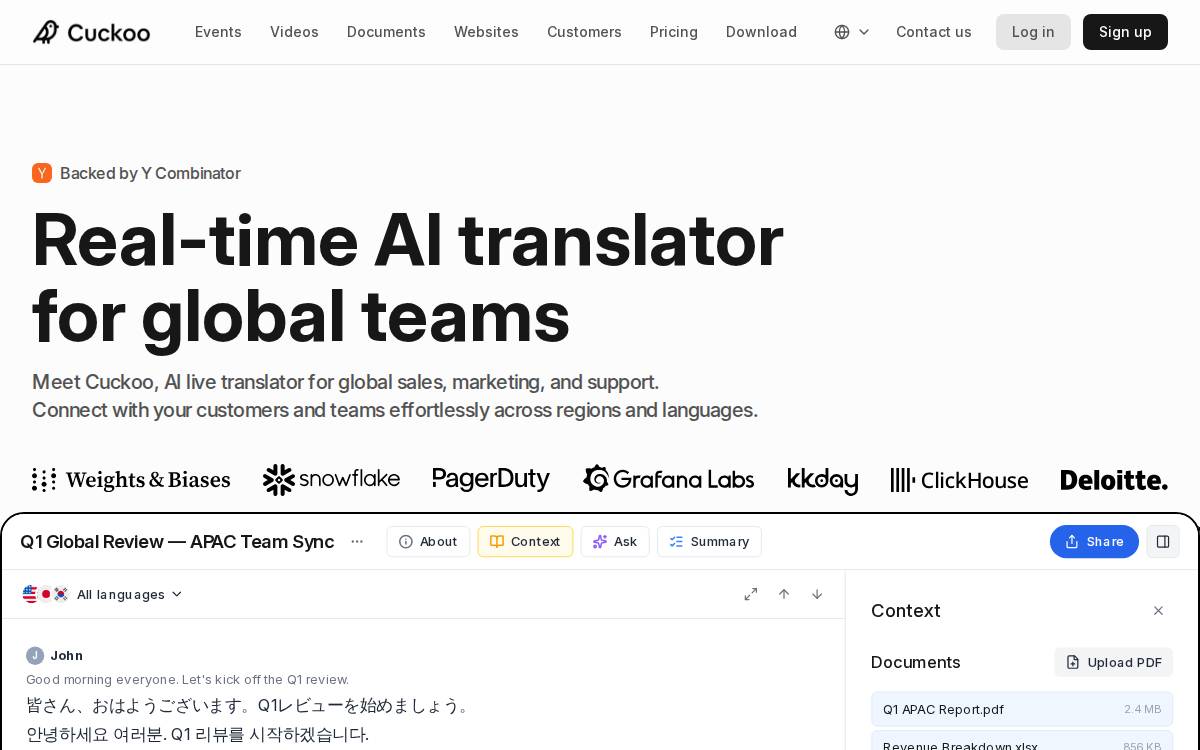This screenshot has height=750, width=1200.
Task: Click the Upload PDF button
Action: coord(1113,662)
